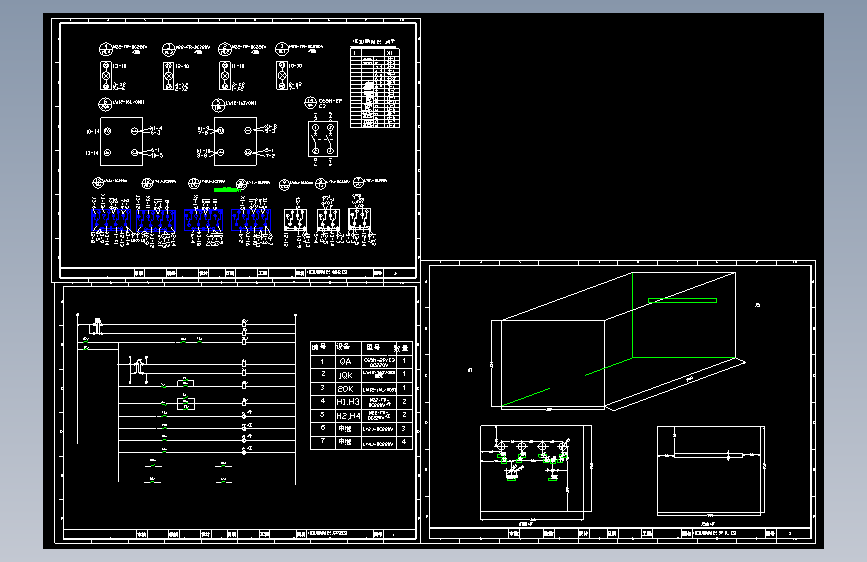
Task: Click the two-pole switch symbol box in the top-left sheet
Action: click(x=322, y=139)
